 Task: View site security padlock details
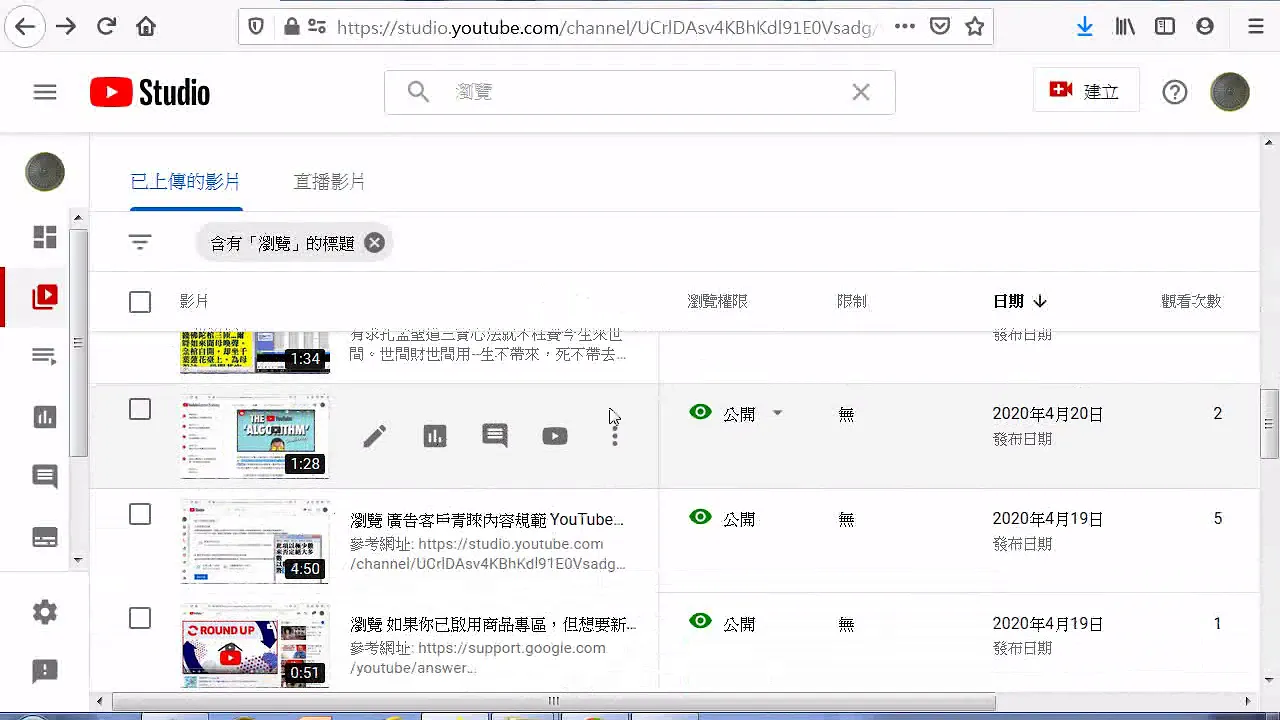click(292, 27)
